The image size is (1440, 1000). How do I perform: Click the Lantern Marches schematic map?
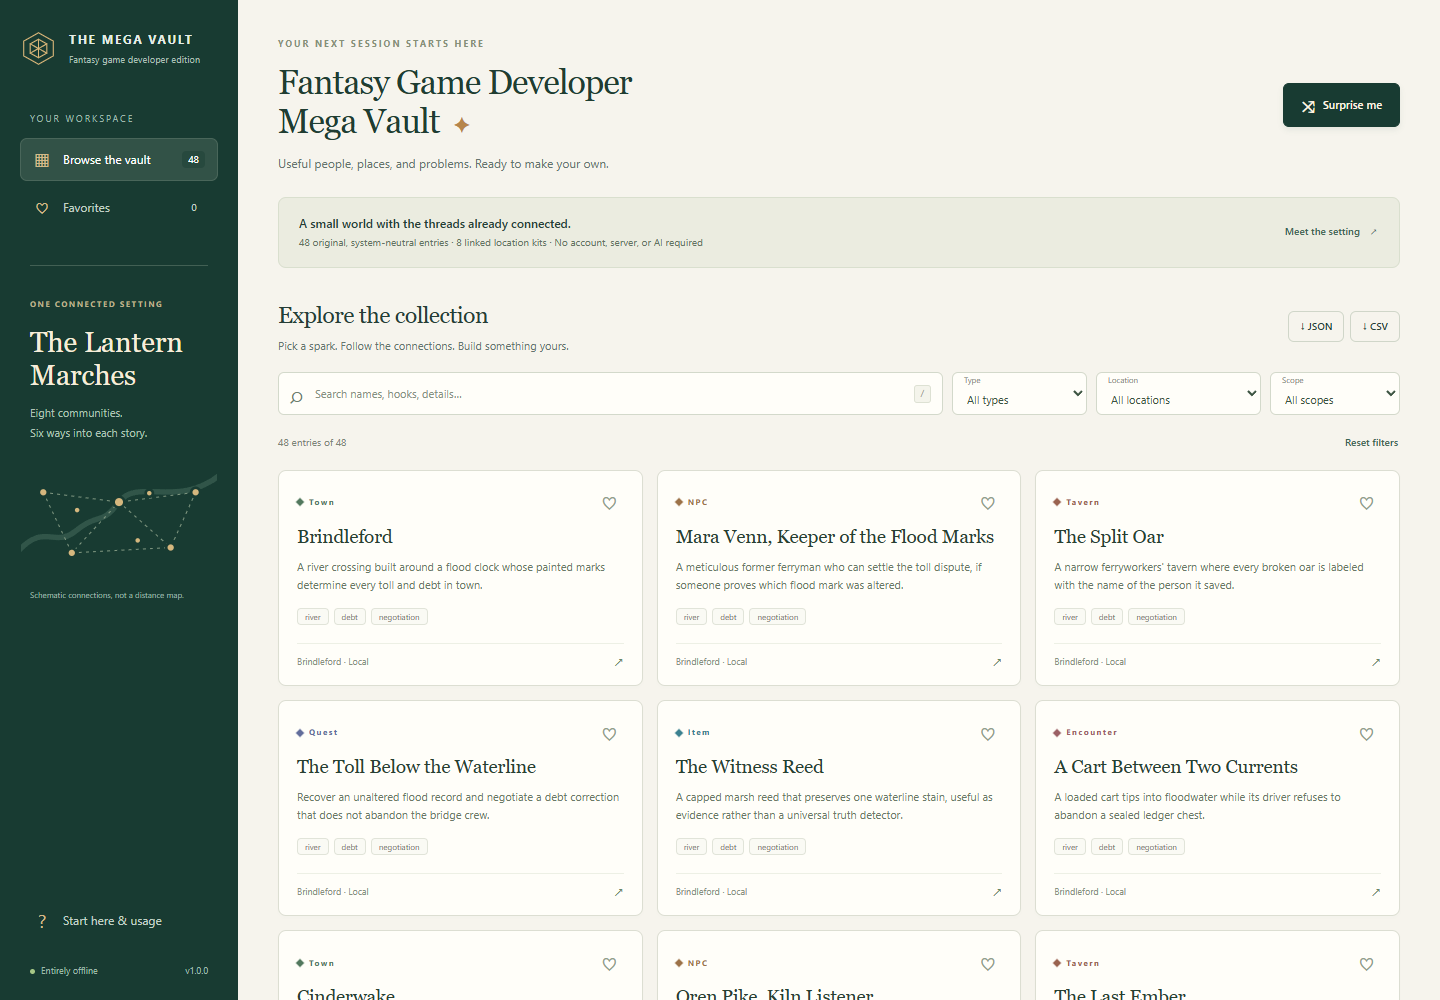tap(119, 516)
